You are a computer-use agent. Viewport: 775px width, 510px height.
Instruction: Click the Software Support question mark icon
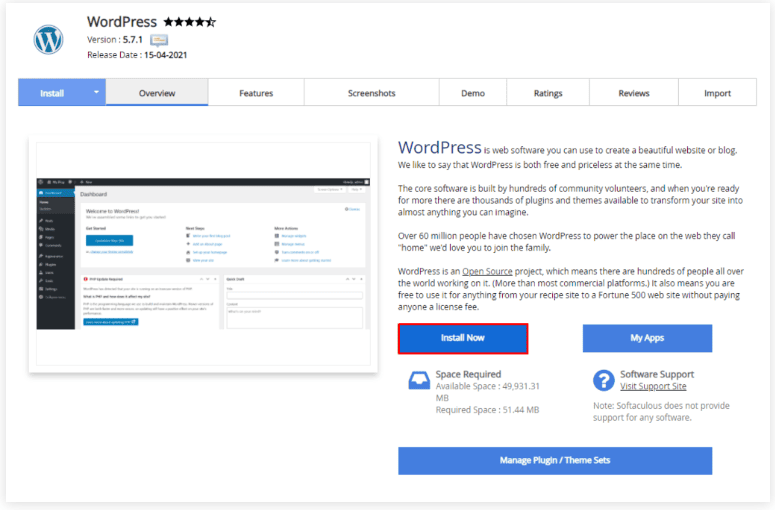pos(603,381)
